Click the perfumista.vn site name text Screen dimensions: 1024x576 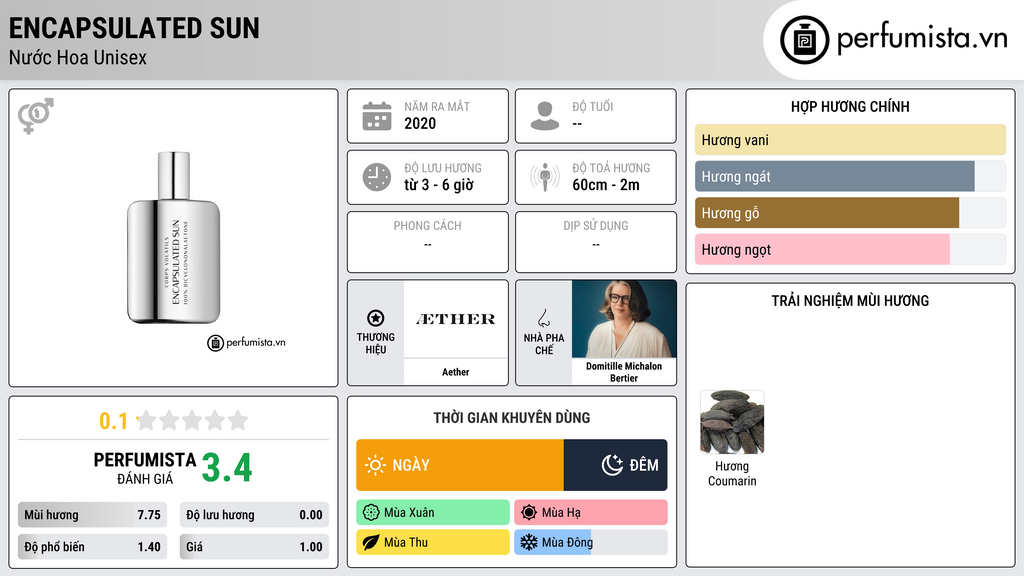(x=922, y=39)
